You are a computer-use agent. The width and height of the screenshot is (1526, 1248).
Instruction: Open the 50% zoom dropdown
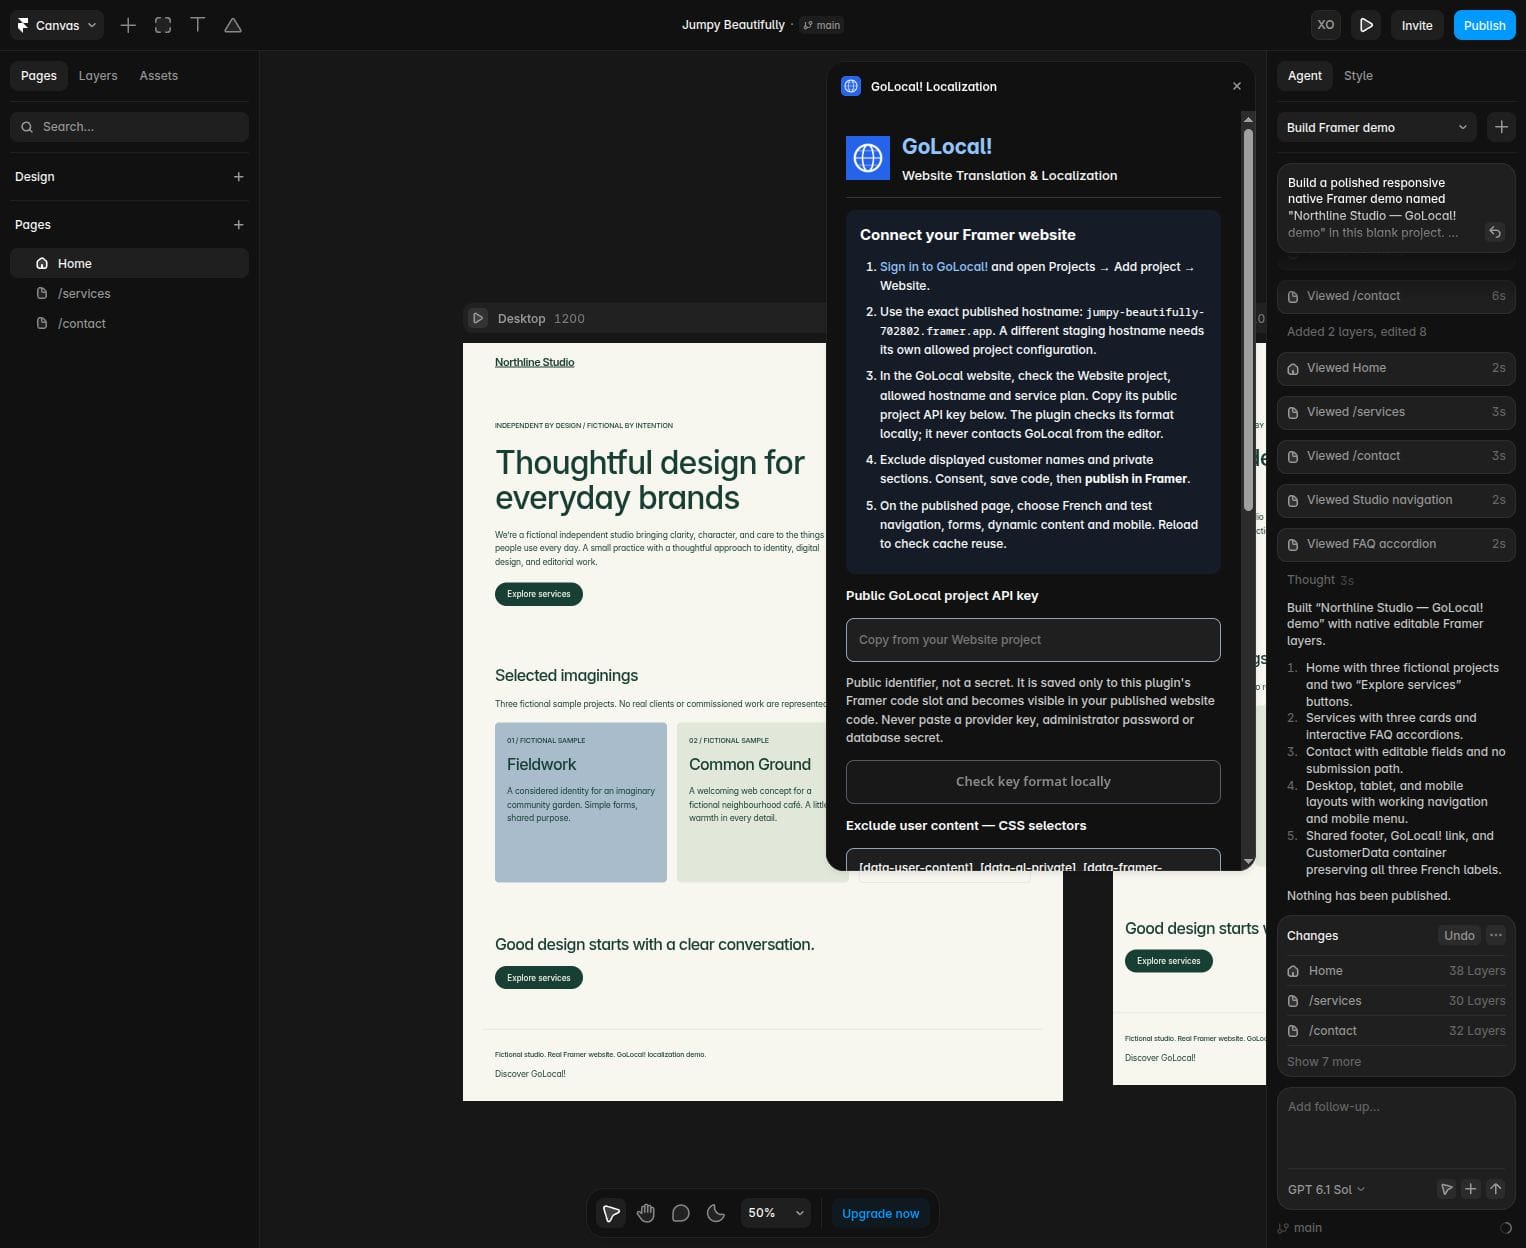[776, 1213]
